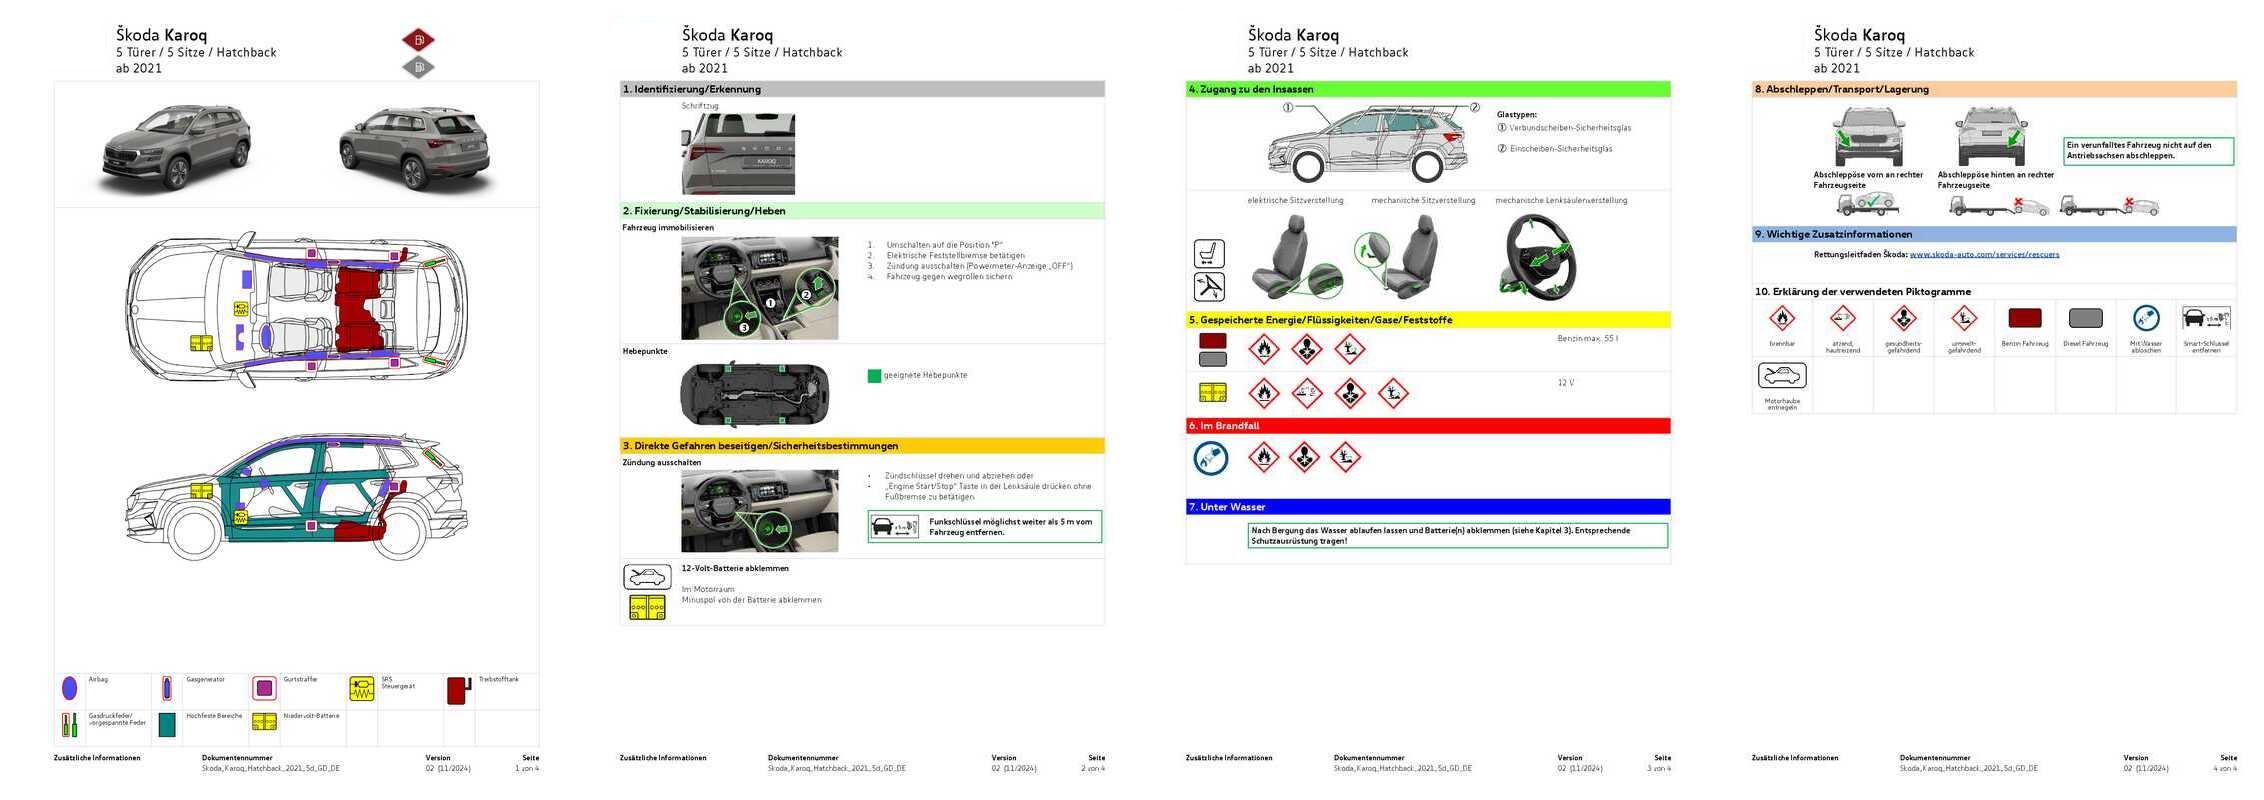Select the SRS Steuergerät legend icon
Image resolution: width=2264 pixels, height=800 pixels.
tap(361, 688)
